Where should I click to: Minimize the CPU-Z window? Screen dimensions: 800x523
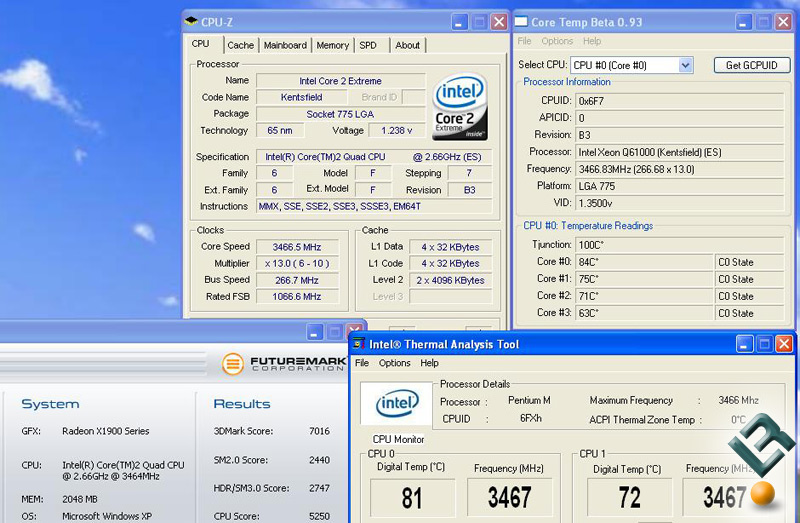(x=459, y=22)
